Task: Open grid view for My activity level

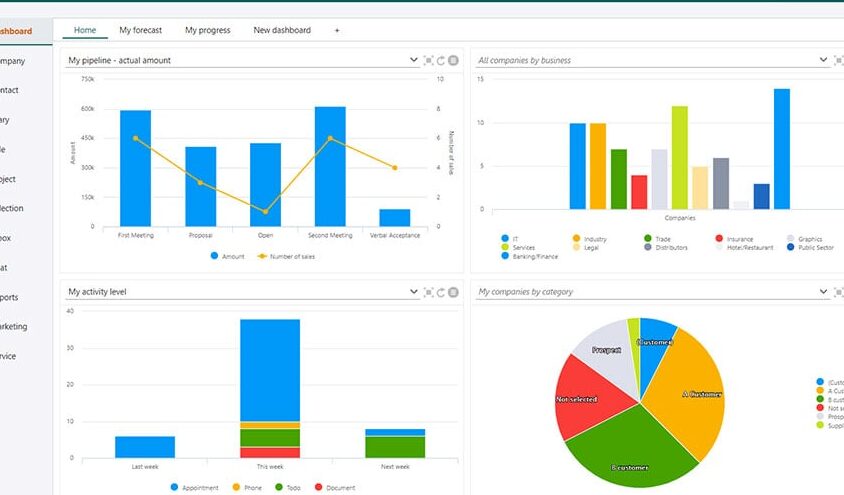Action: [453, 292]
